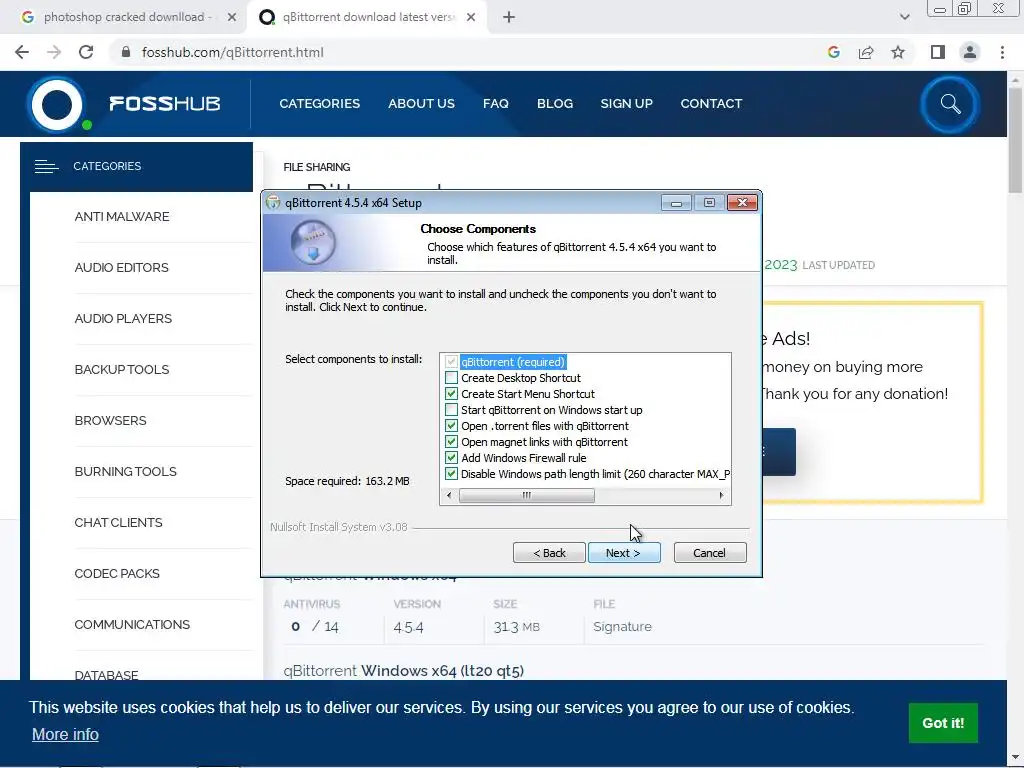The image size is (1024, 768).
Task: Click the 4.5.4 version cell
Action: click(x=408, y=627)
